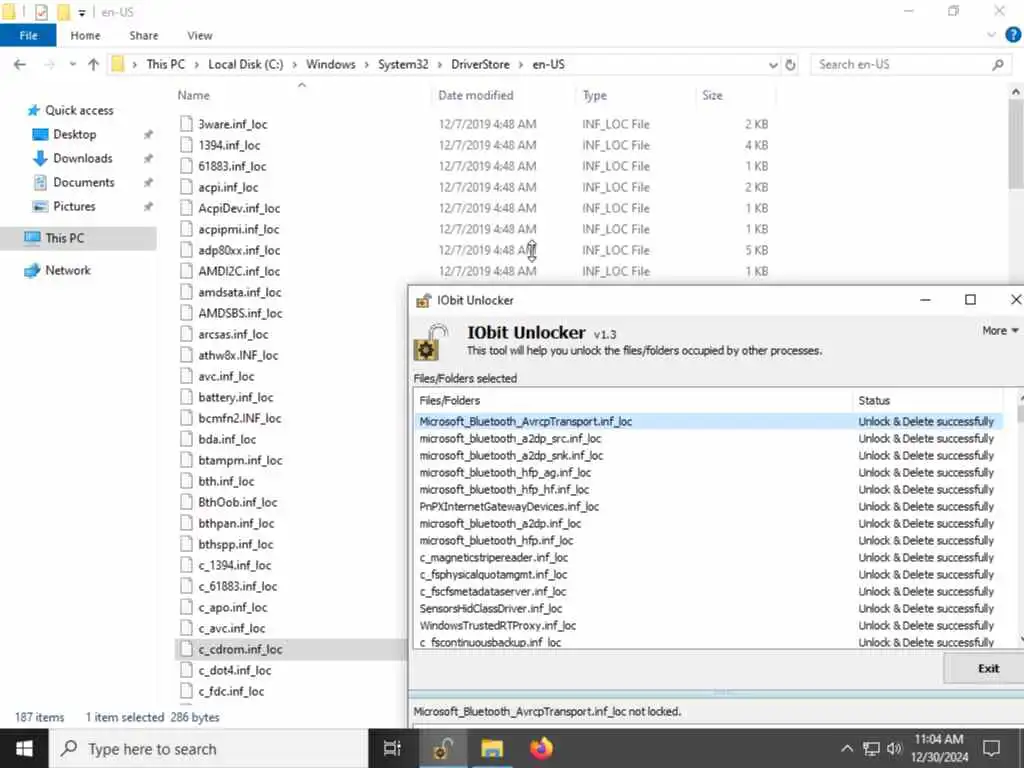Select the battery.inf_loc file icon
Screen dimensions: 1024x768
pos(187,397)
